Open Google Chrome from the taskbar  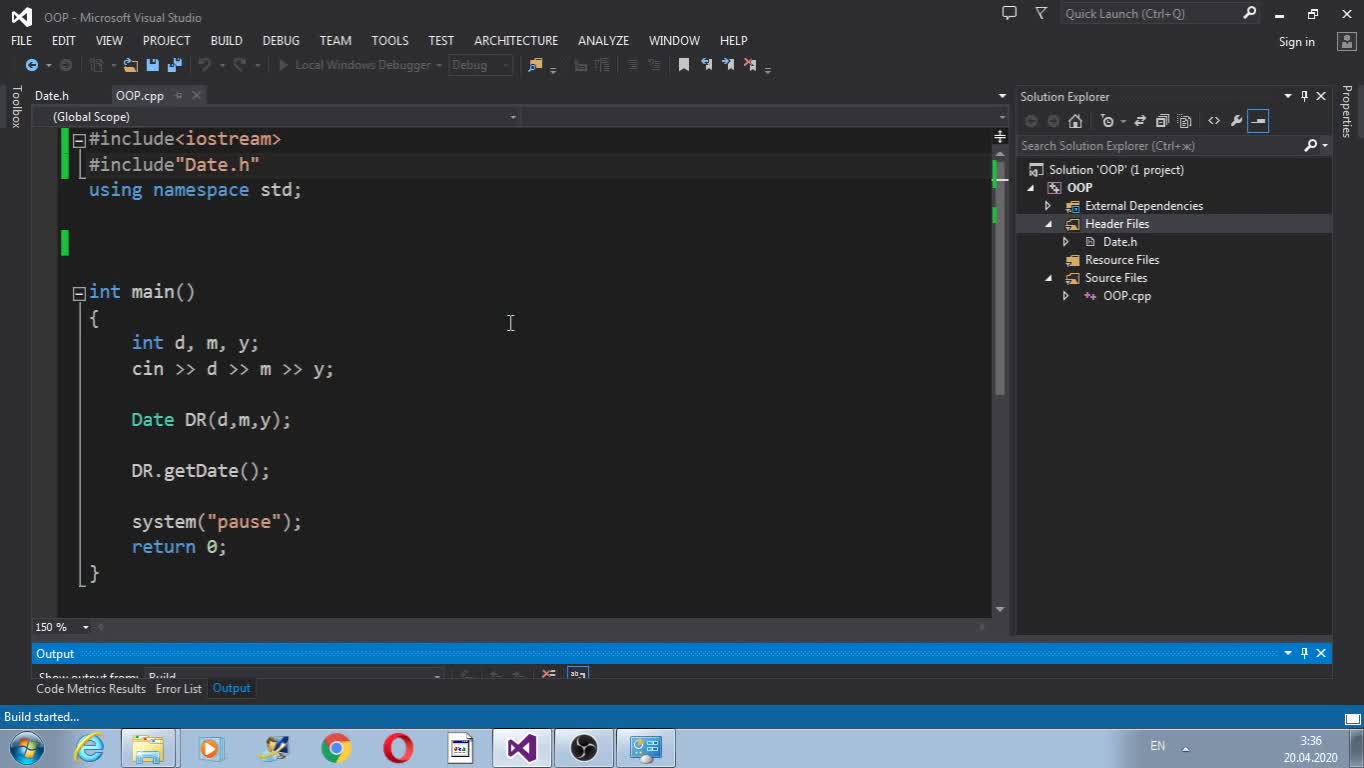pos(336,748)
